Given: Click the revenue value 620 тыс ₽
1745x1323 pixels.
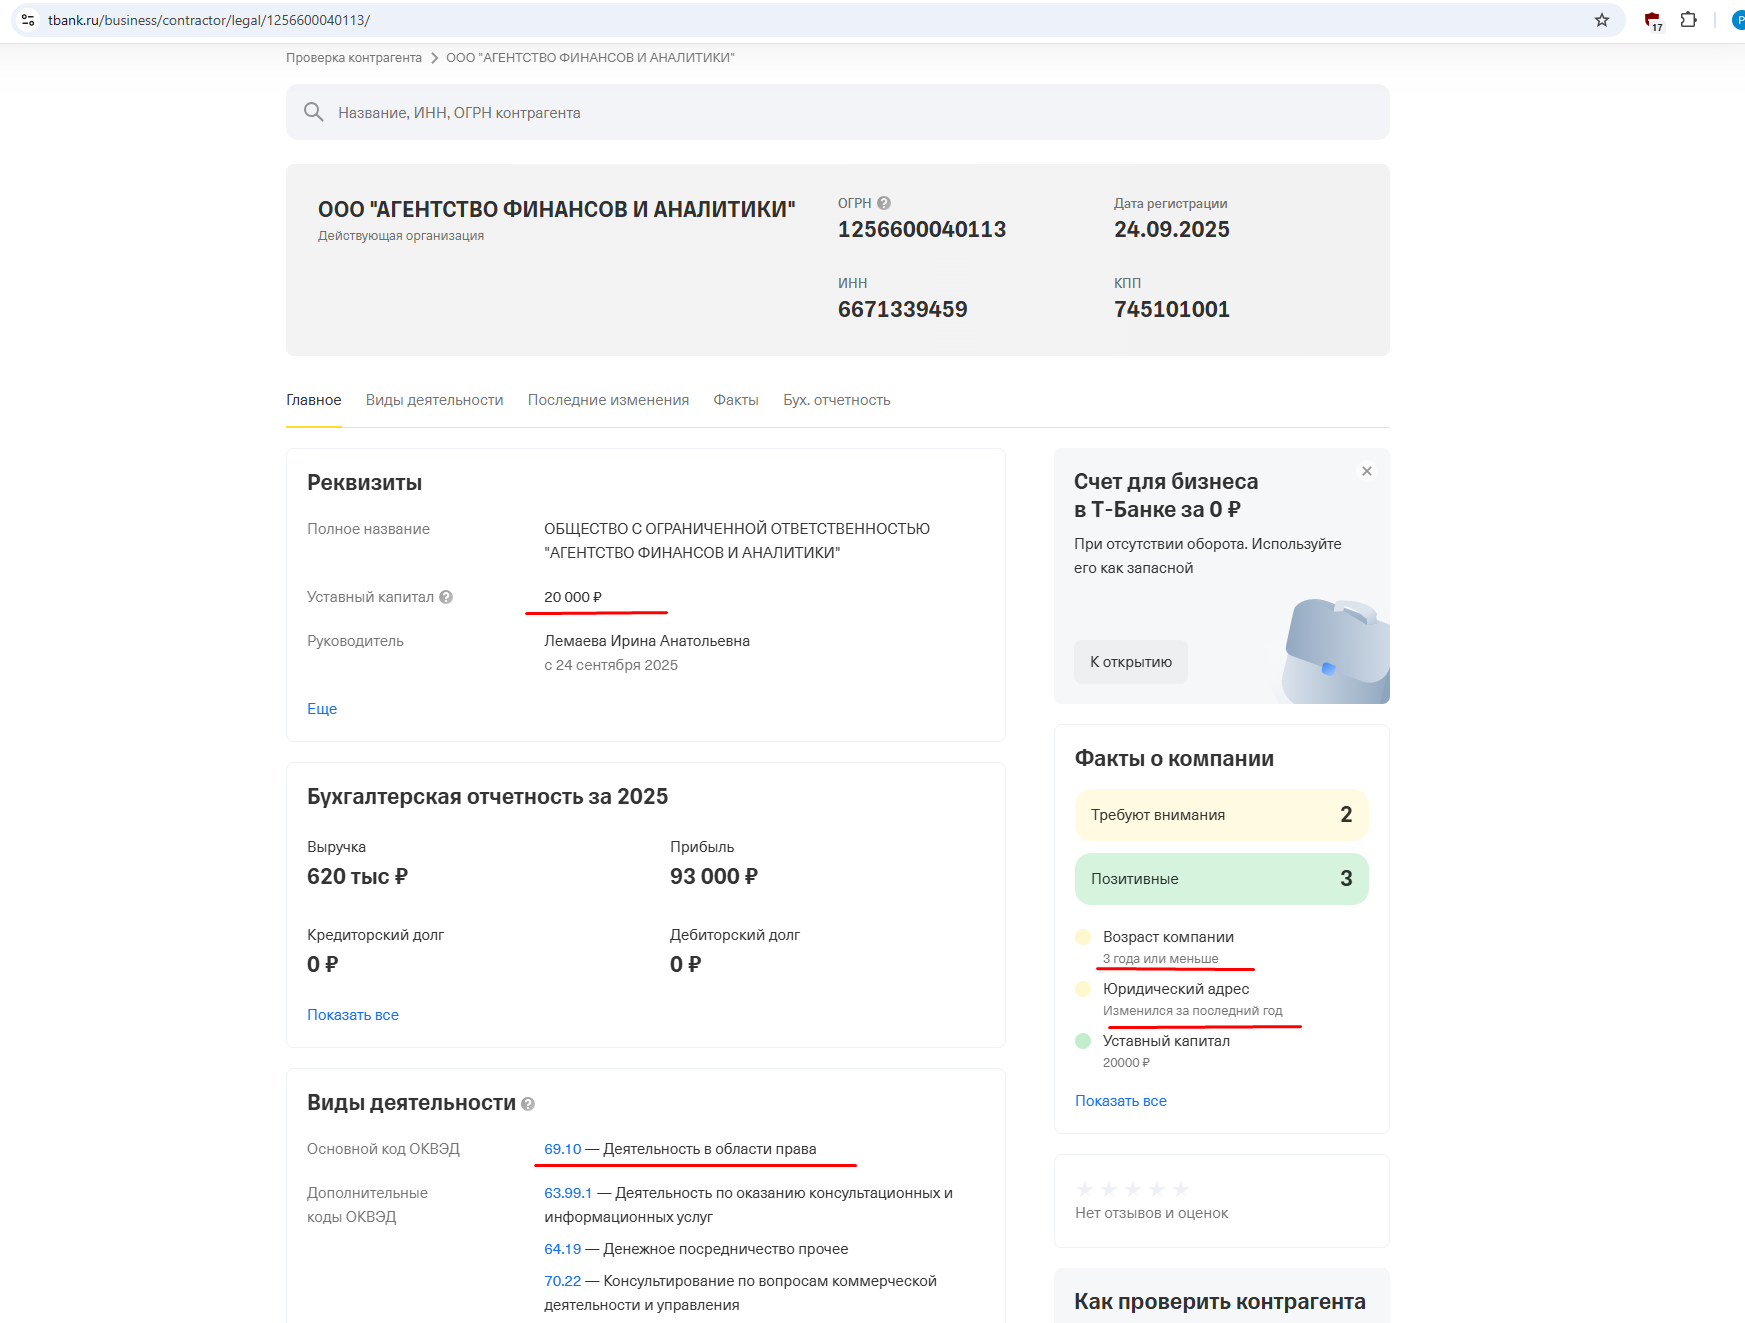Looking at the screenshot, I should [357, 877].
